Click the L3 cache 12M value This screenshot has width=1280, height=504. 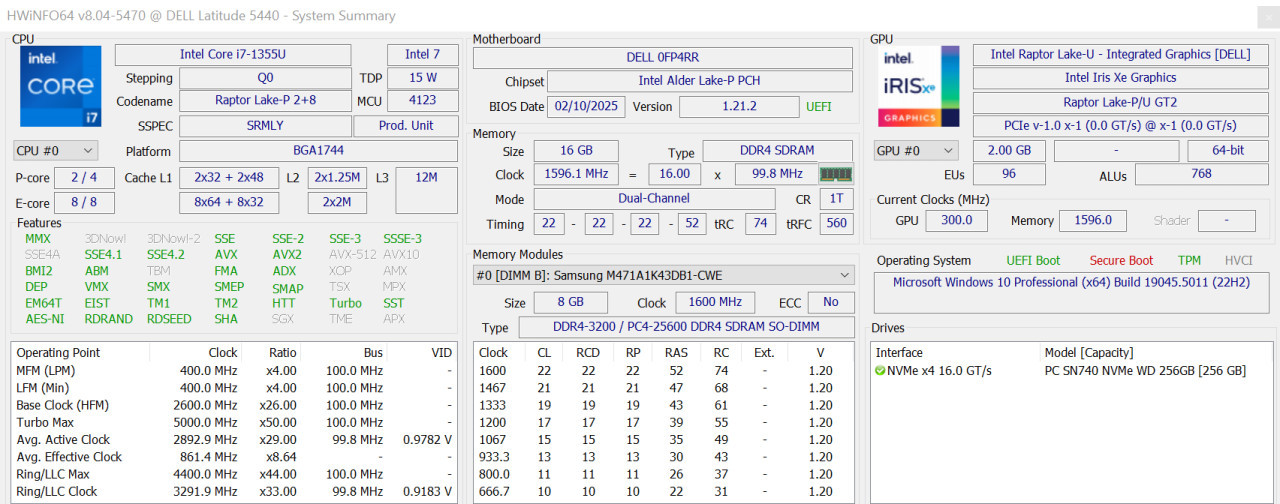(426, 190)
